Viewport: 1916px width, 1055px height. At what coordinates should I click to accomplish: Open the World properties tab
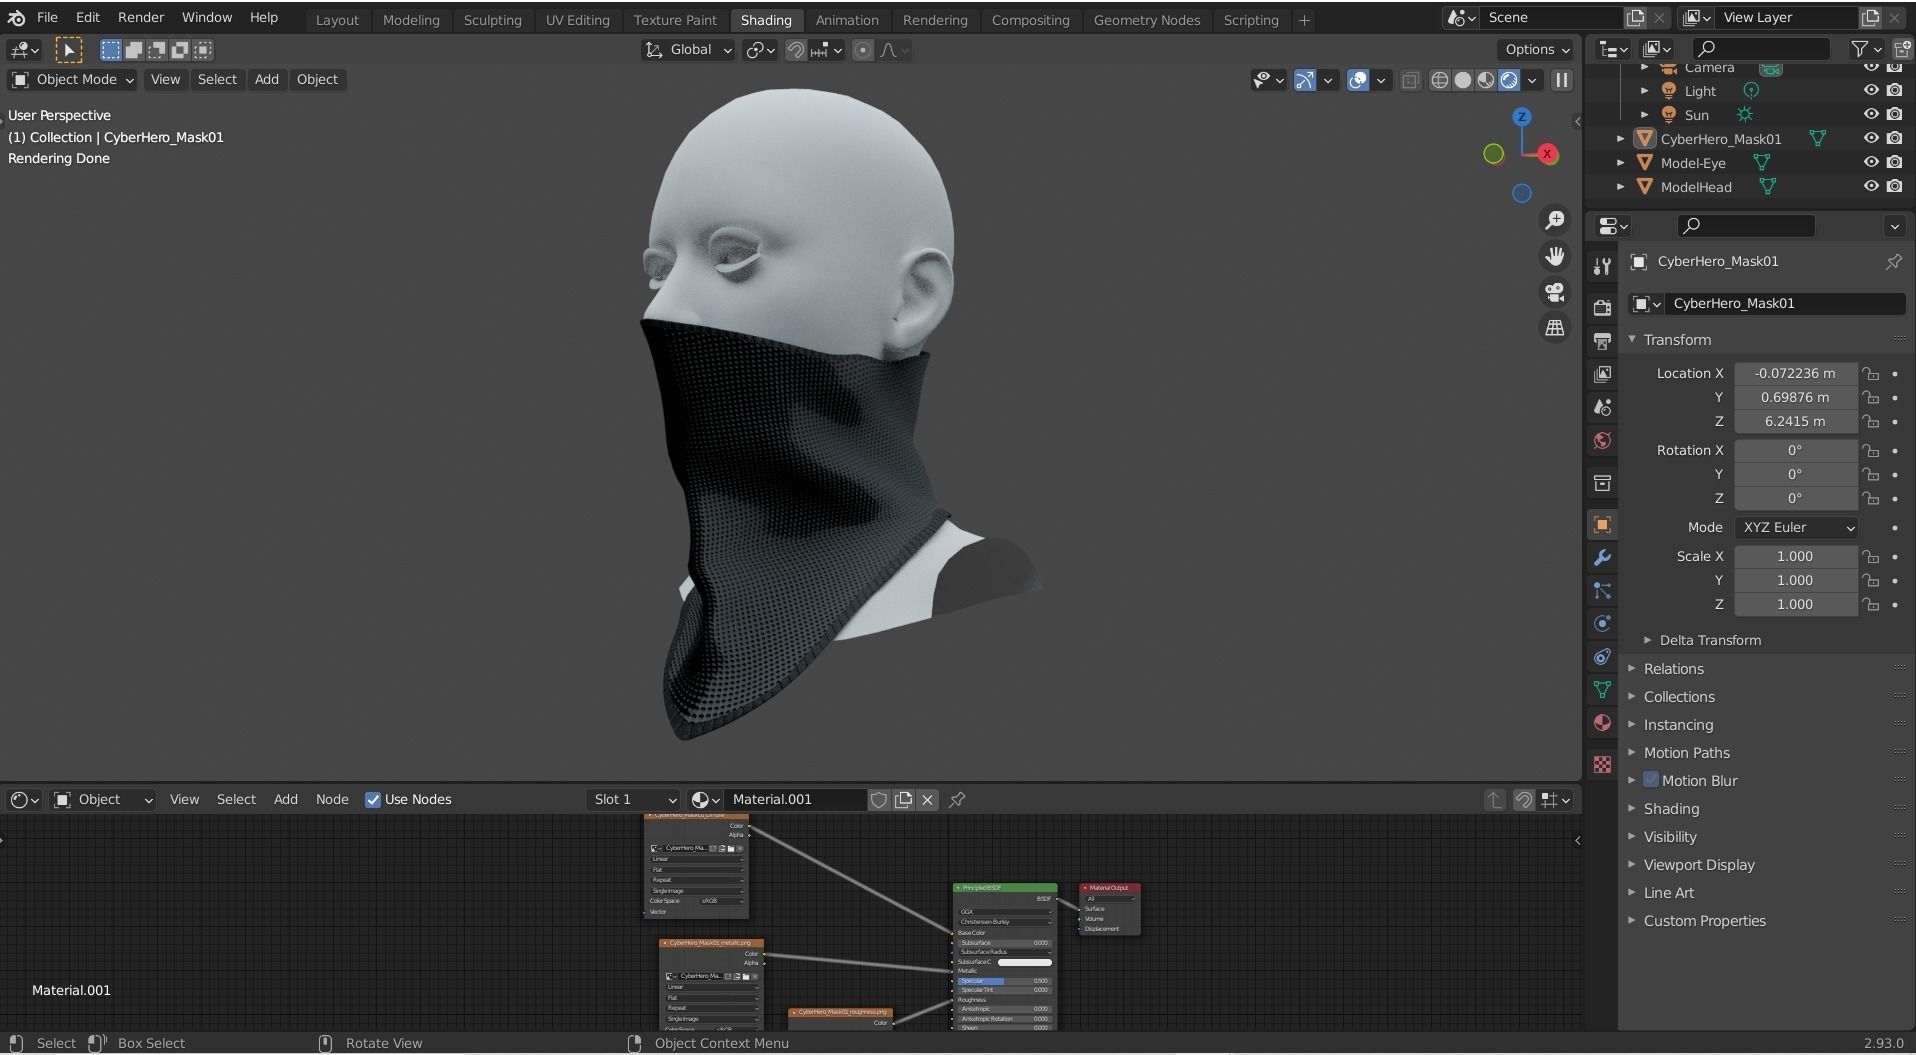coord(1602,441)
